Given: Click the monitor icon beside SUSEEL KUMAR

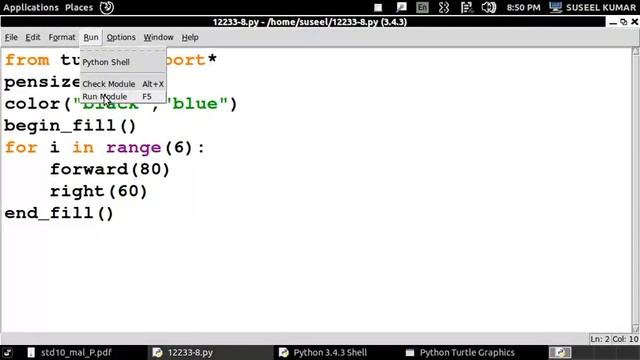Looking at the screenshot, I should [555, 7].
